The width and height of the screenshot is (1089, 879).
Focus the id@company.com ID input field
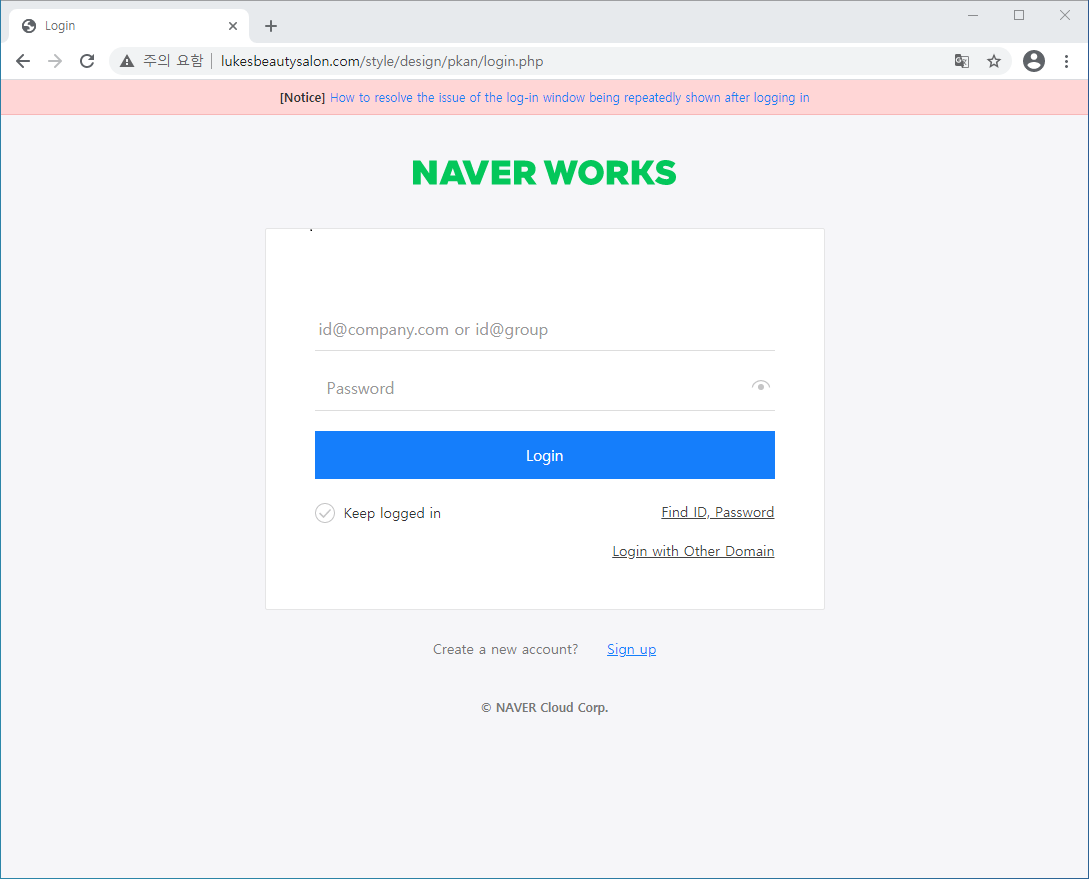[544, 330]
